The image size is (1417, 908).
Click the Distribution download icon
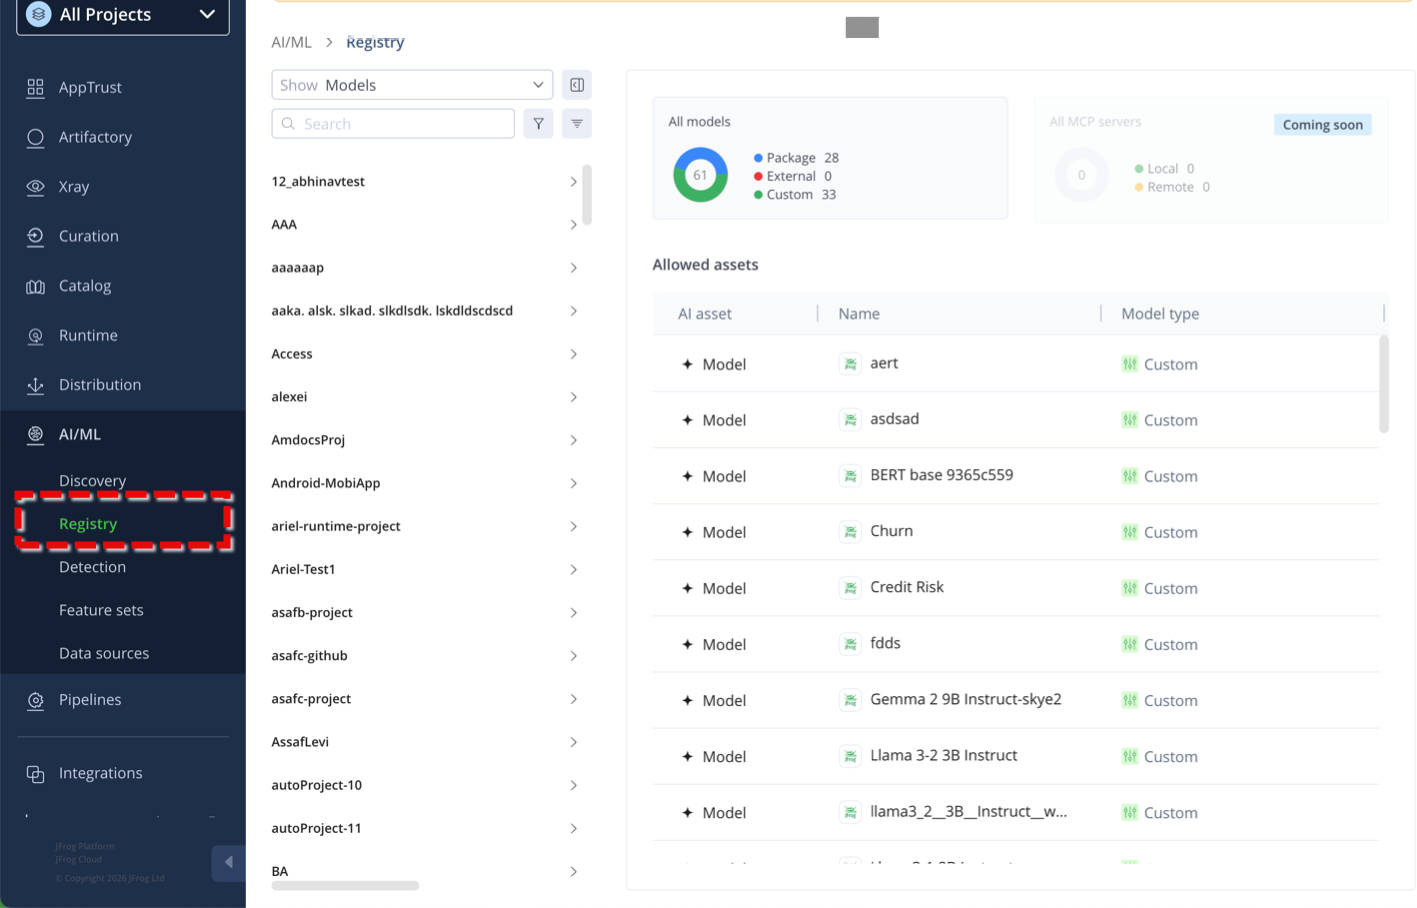(35, 385)
